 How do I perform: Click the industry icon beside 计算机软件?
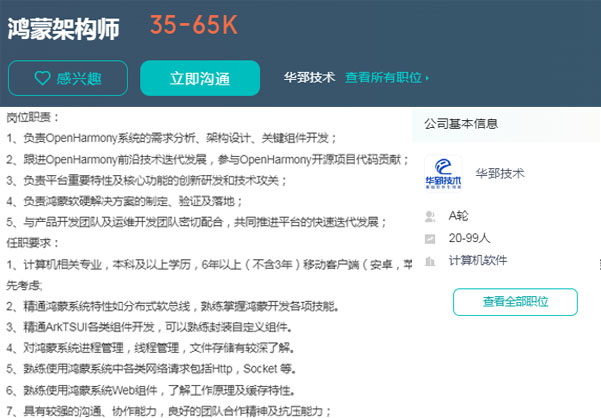(430, 261)
